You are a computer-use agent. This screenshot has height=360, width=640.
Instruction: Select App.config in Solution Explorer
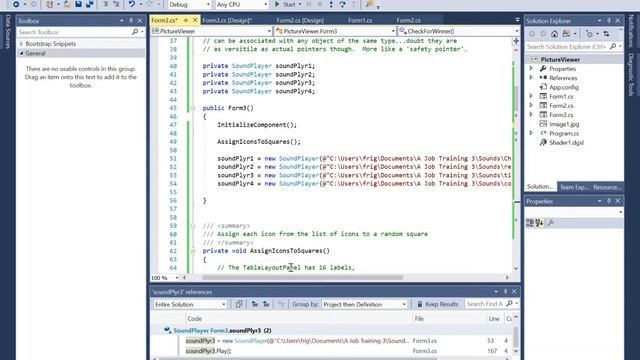pos(563,87)
